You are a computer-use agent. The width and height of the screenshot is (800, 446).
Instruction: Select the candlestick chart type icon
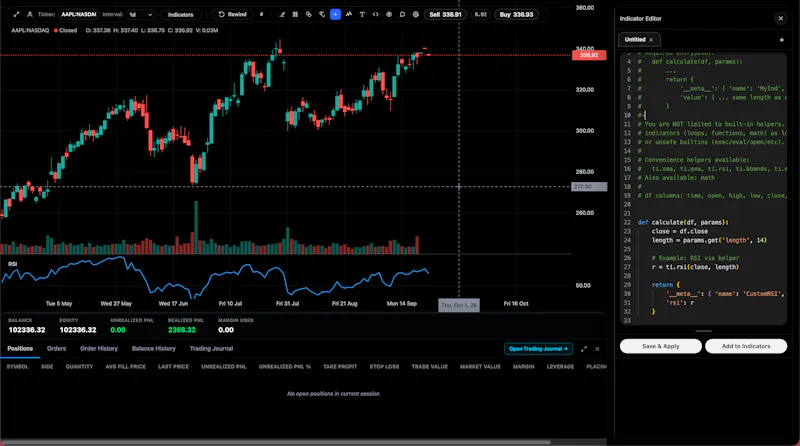(295, 14)
